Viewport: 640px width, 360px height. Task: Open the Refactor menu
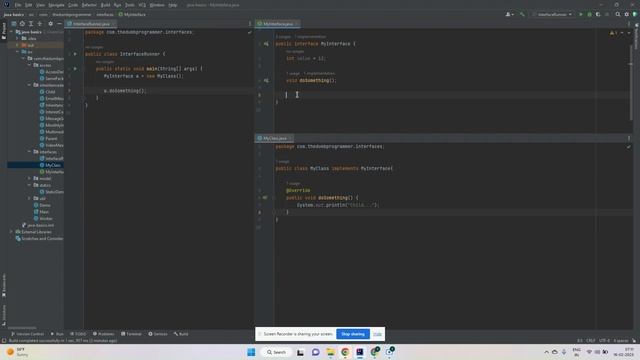[89, 5]
